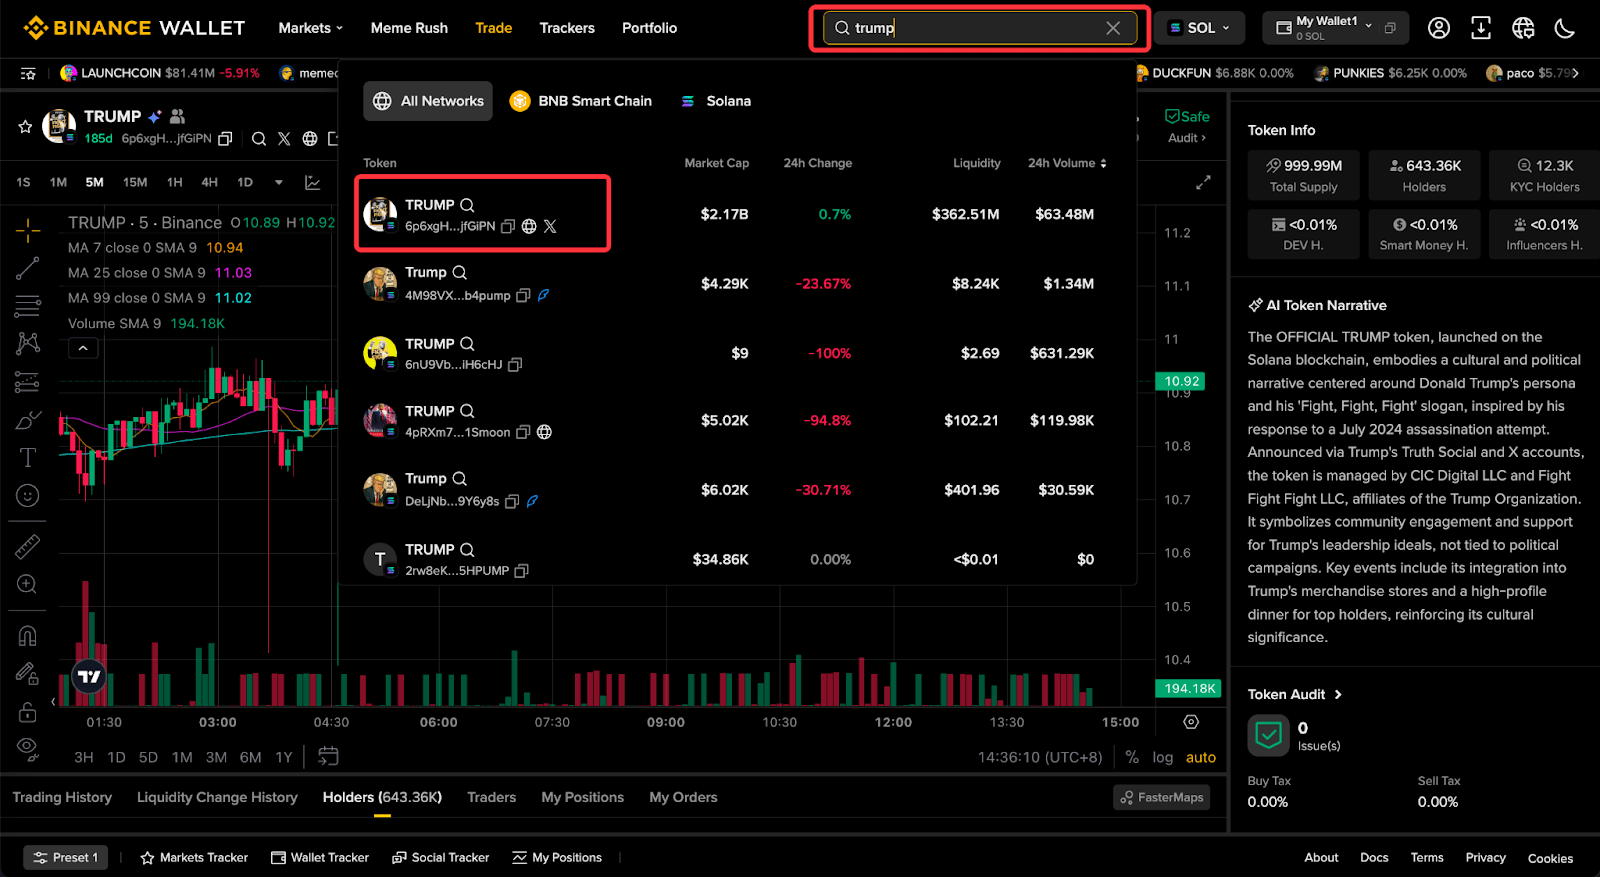This screenshot has height=877, width=1600.
Task: Switch to Liquidity Change History tab
Action: point(217,797)
